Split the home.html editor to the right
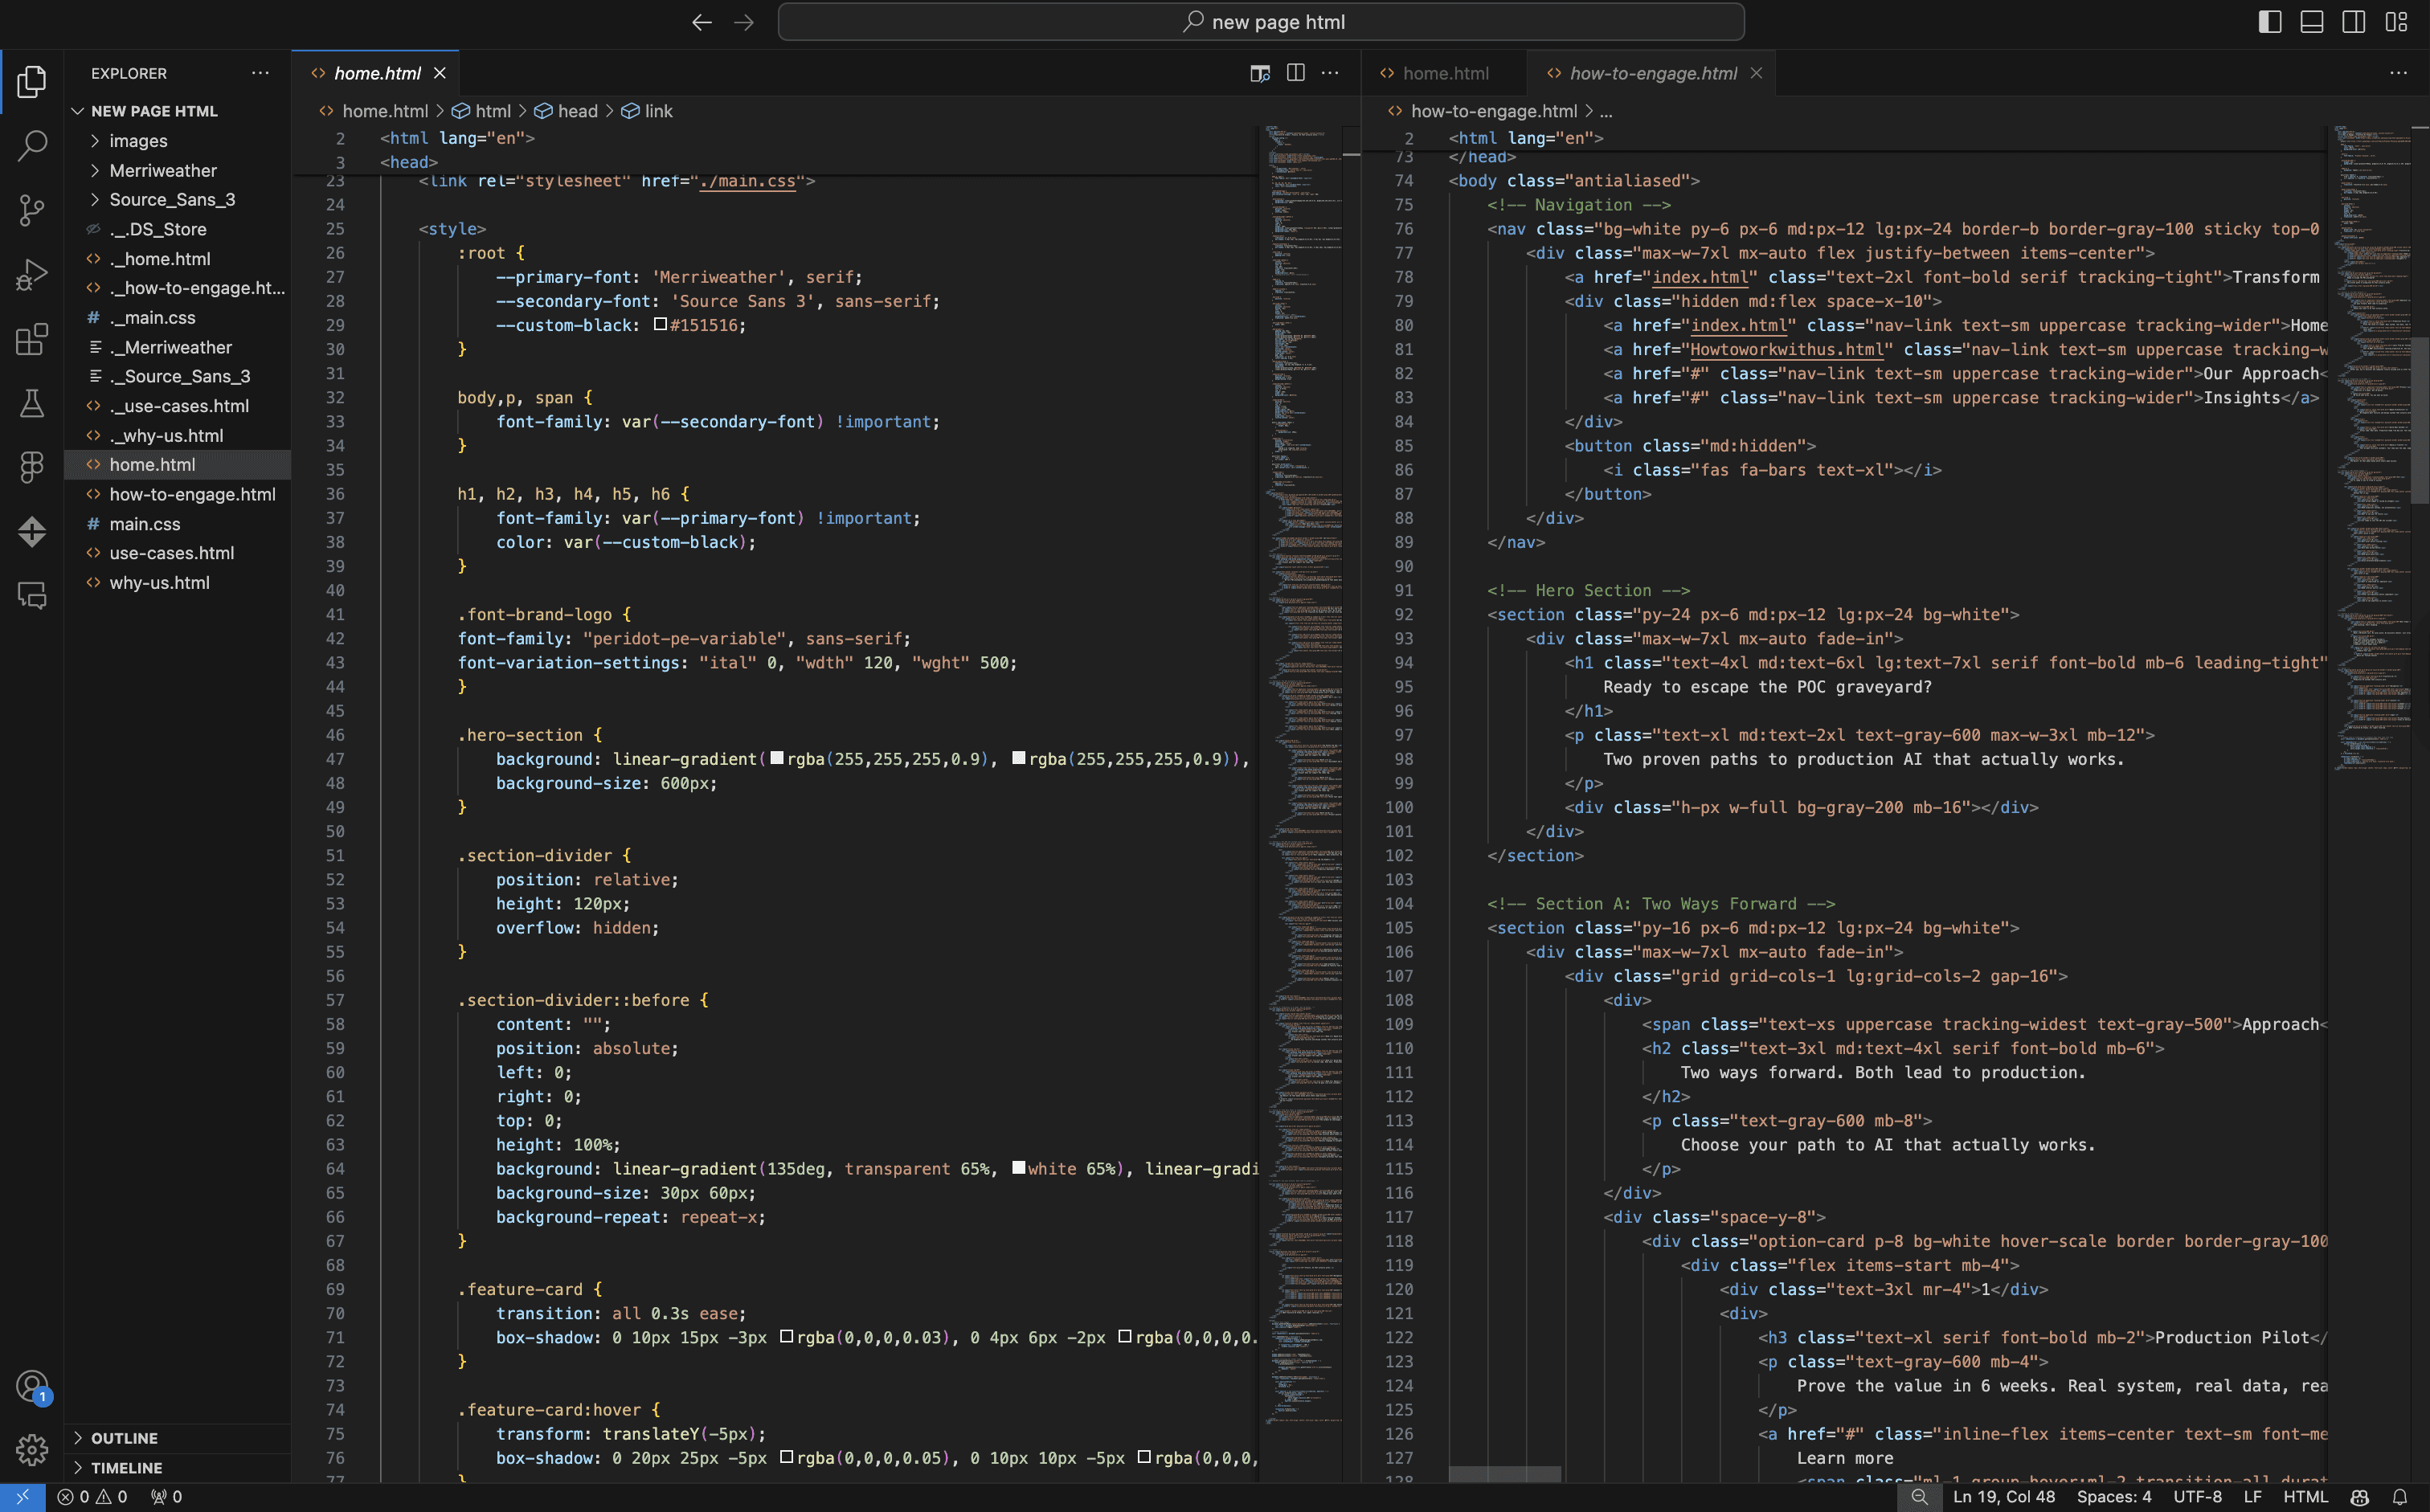 point(1295,73)
